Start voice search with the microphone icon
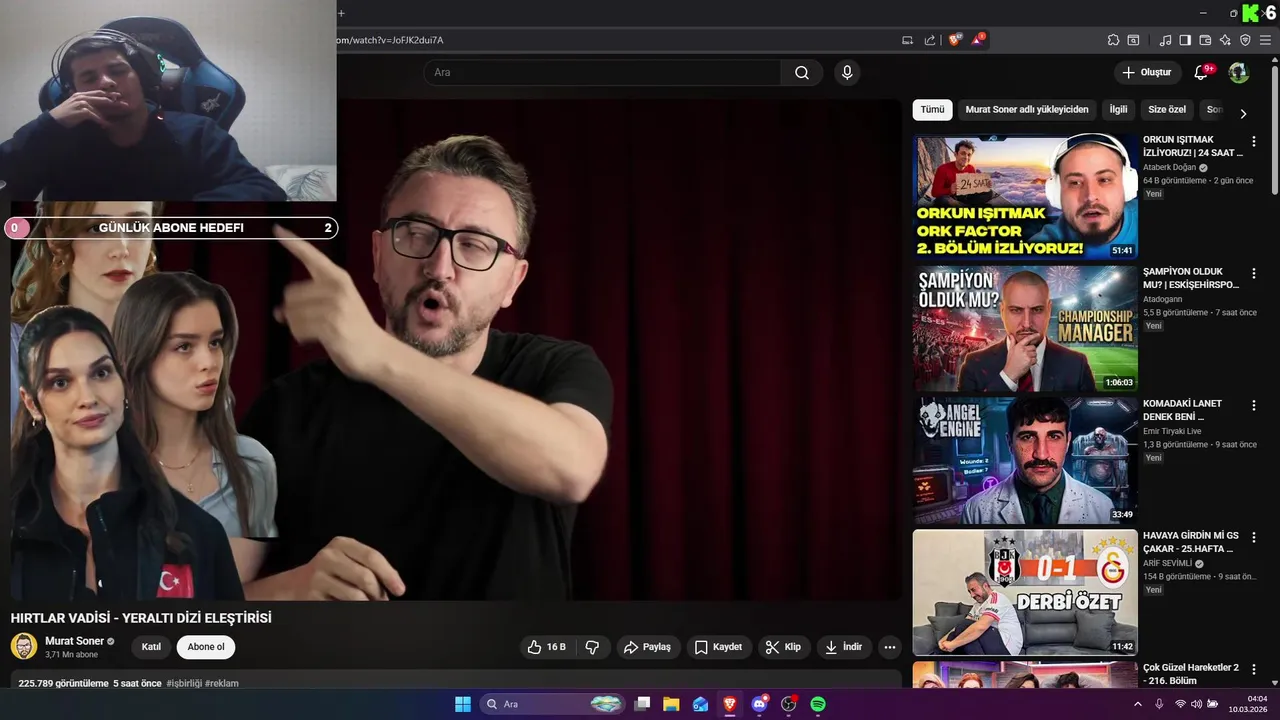Image resolution: width=1280 pixels, height=720 pixels. tap(847, 73)
